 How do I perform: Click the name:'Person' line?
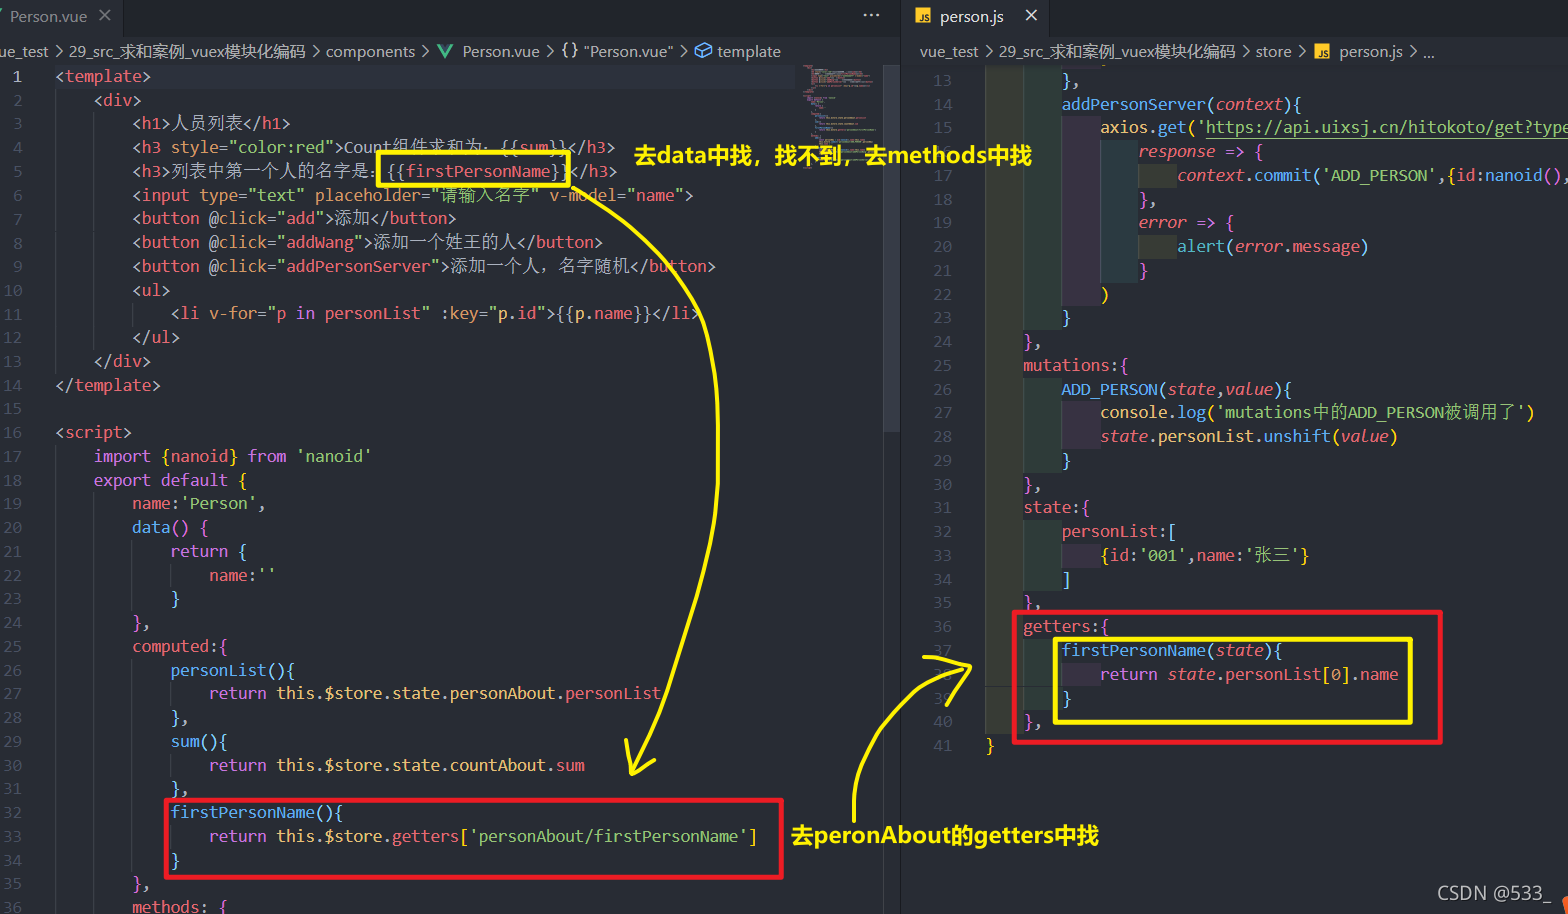[199, 503]
